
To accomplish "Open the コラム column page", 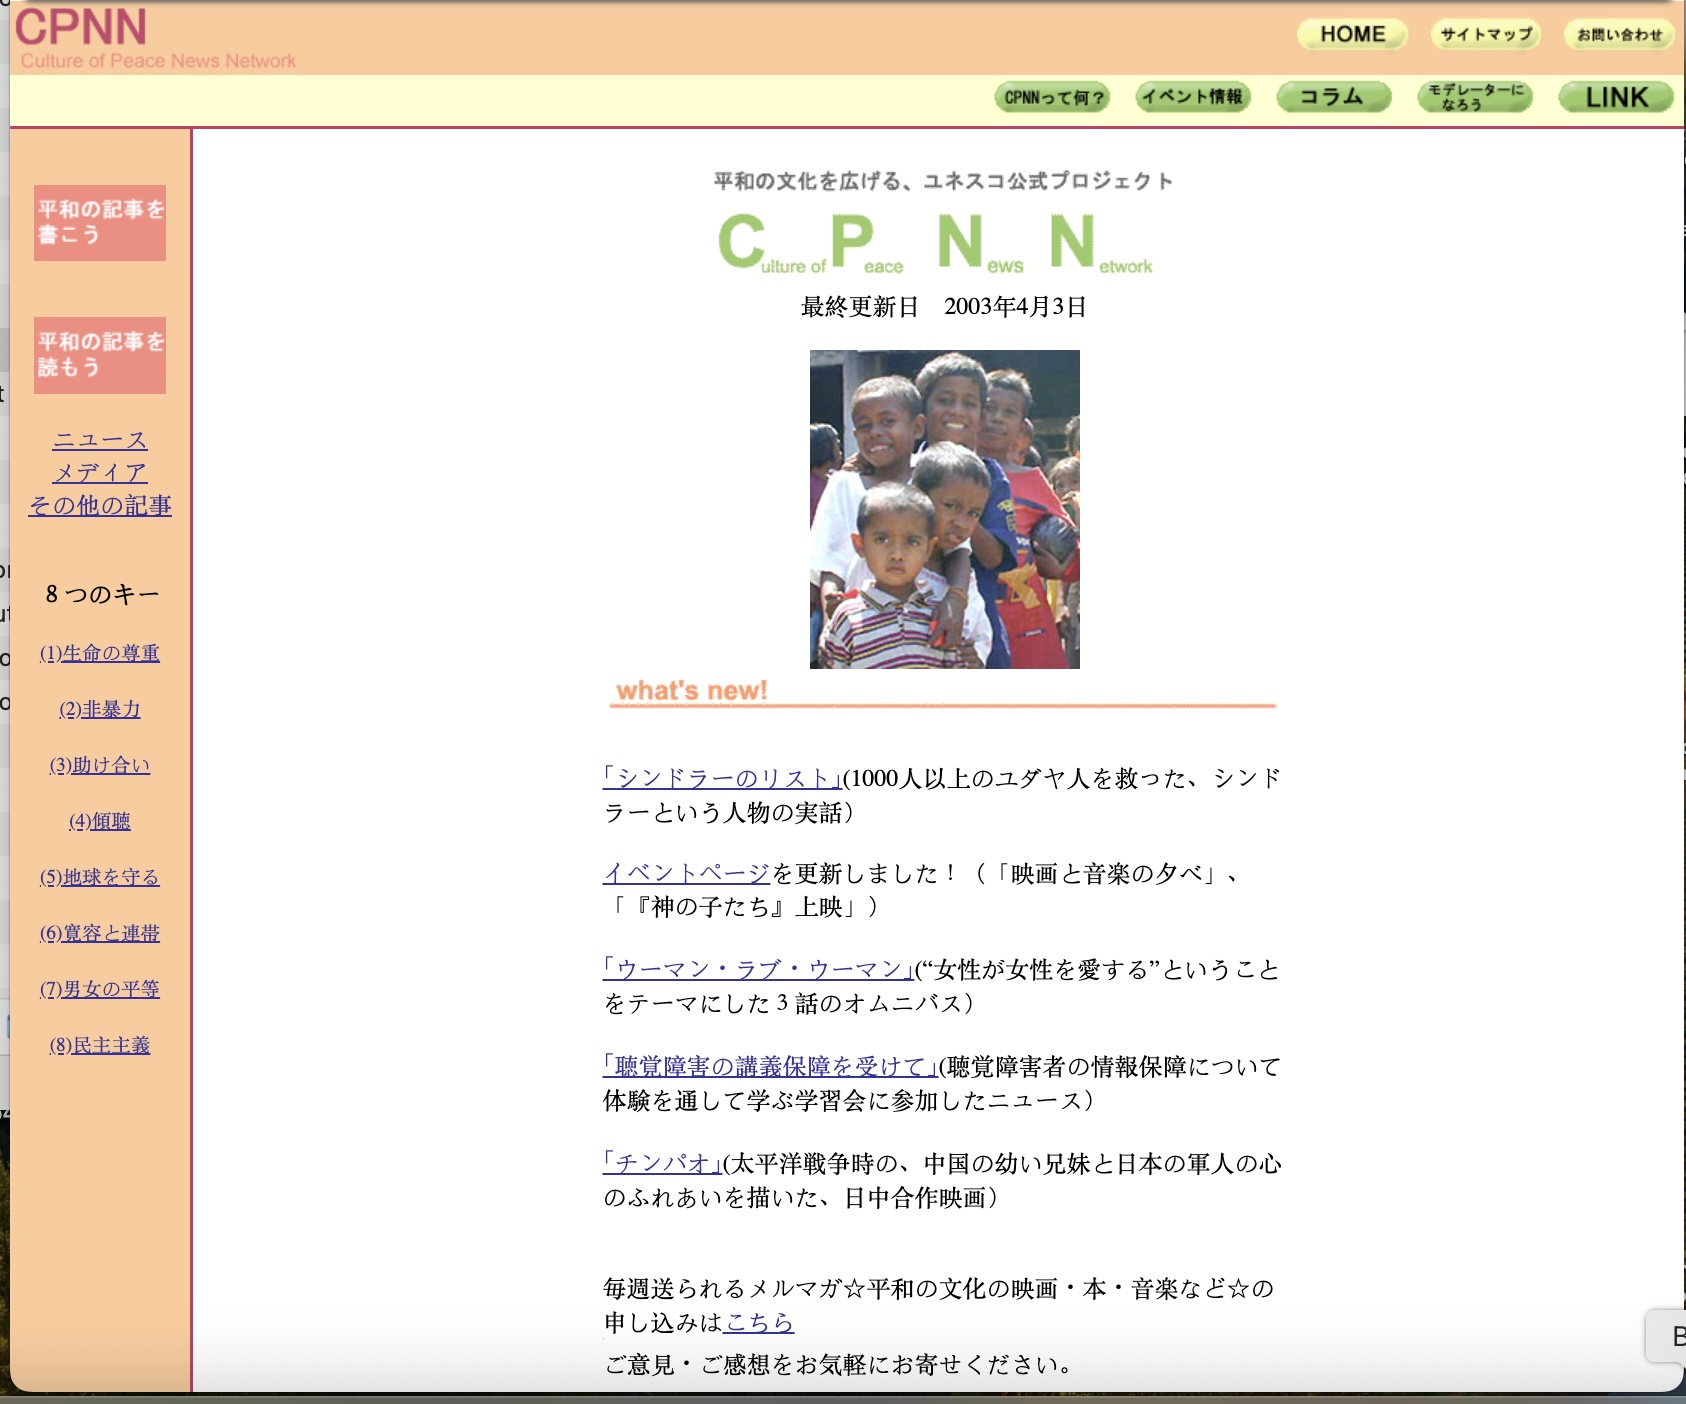I will [1333, 97].
